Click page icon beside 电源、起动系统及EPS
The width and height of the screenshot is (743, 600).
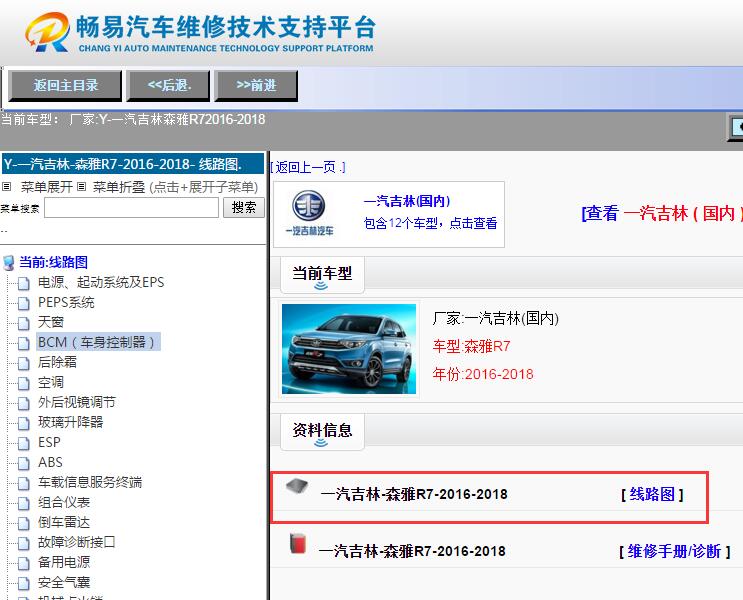click(x=24, y=283)
